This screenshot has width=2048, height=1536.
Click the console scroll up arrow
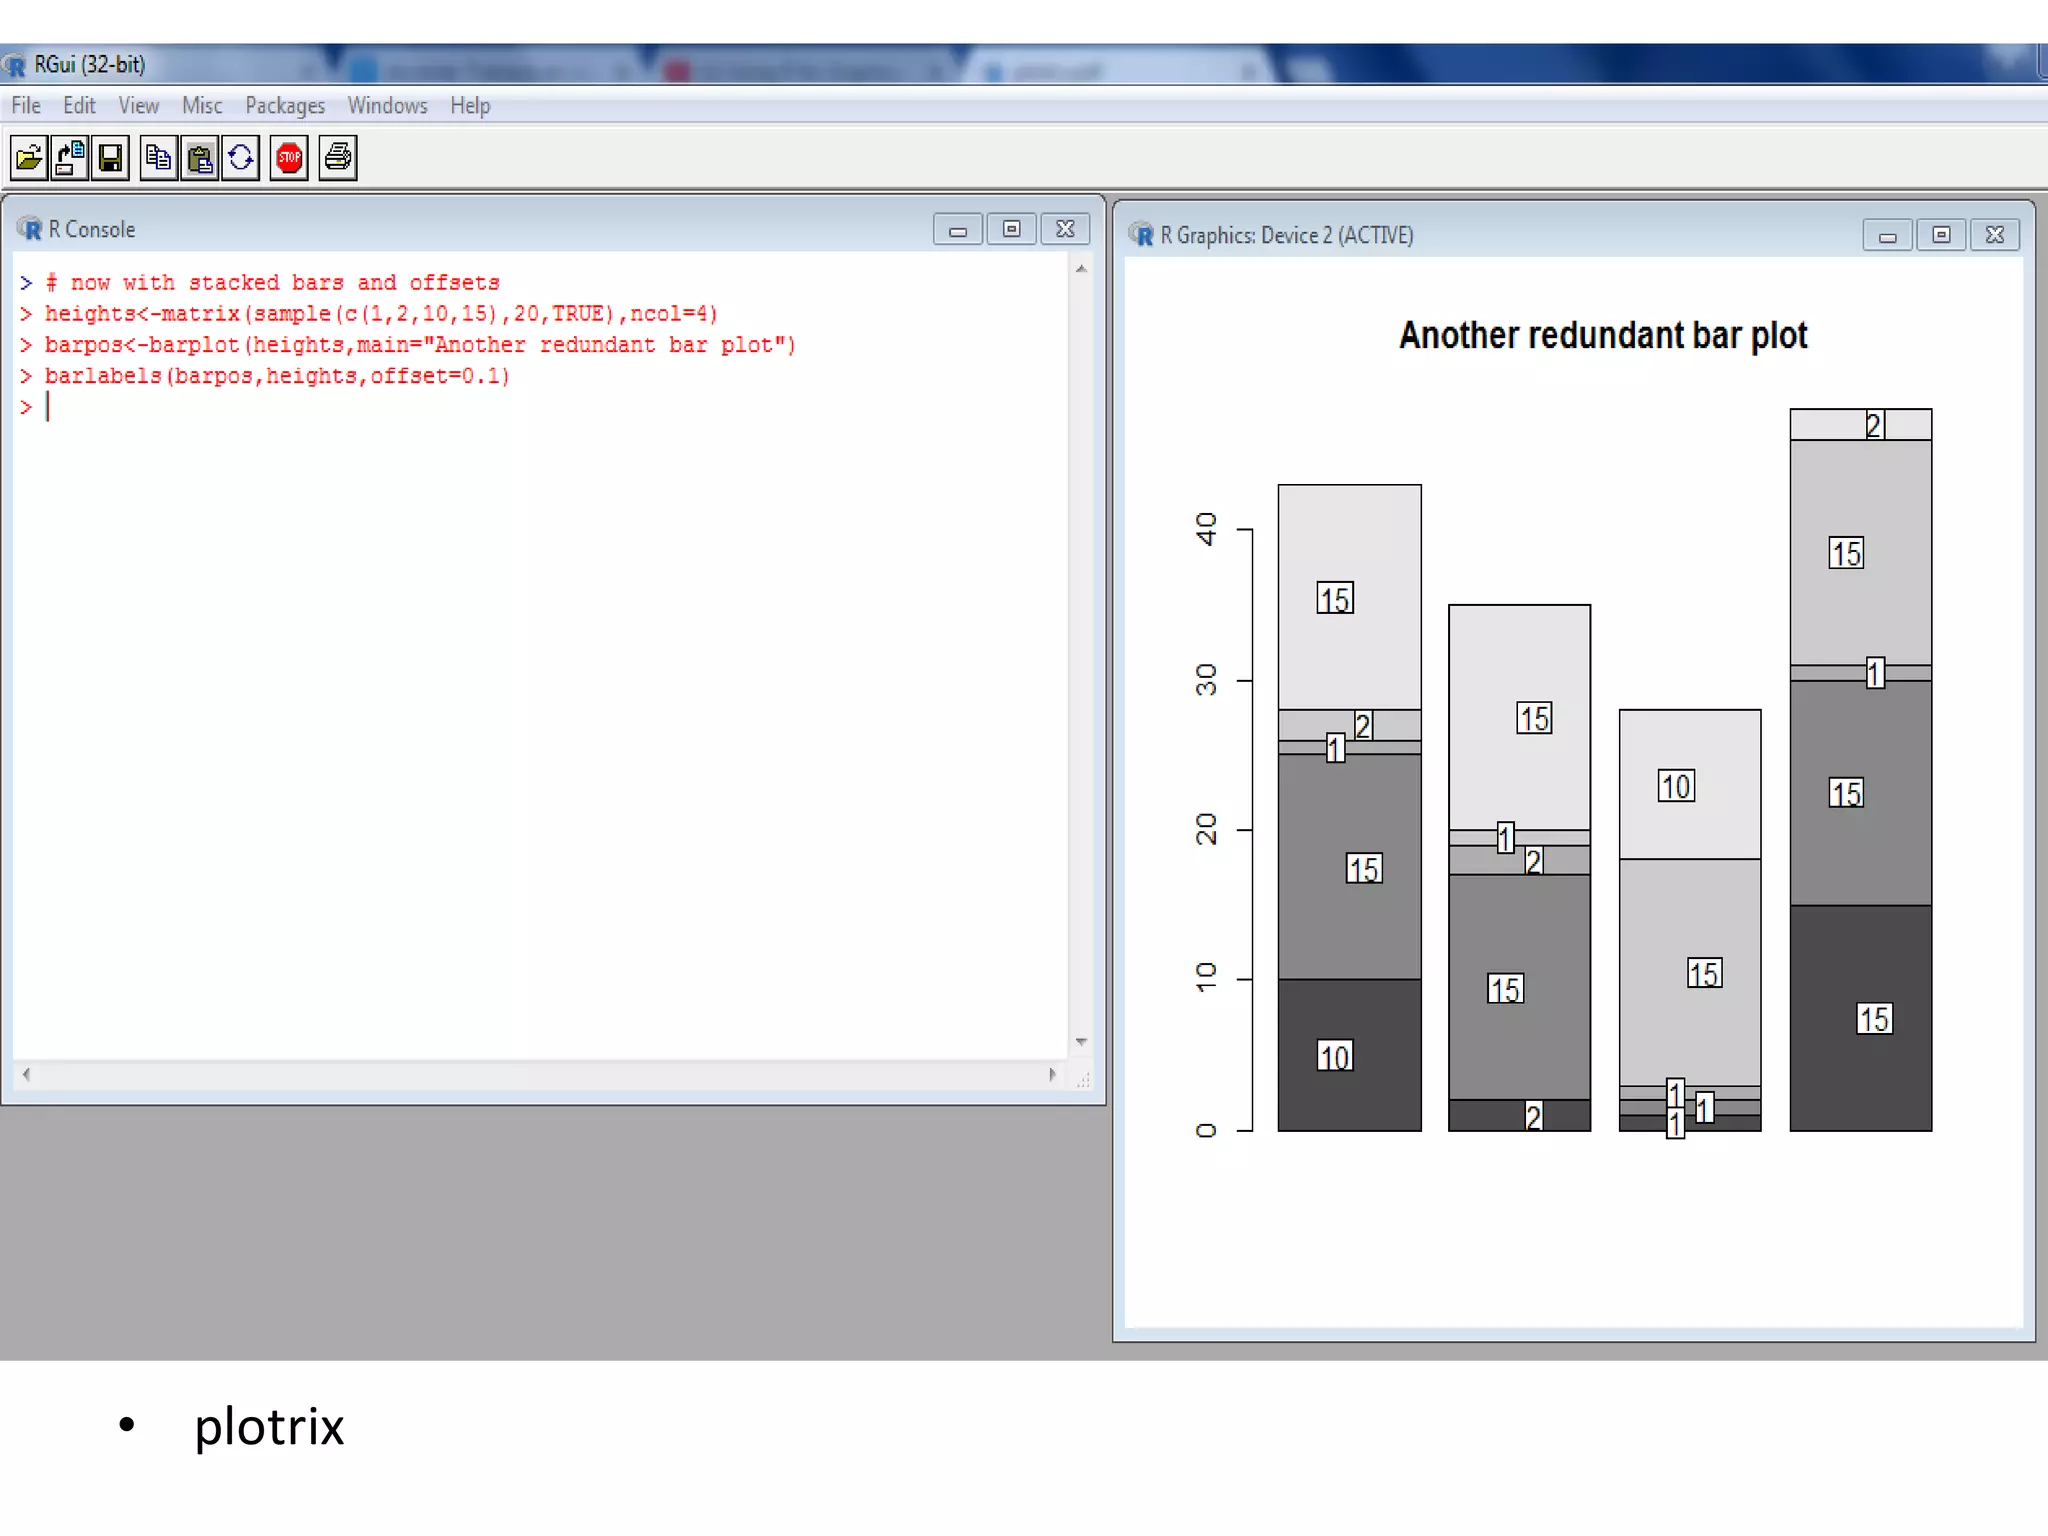1081,269
